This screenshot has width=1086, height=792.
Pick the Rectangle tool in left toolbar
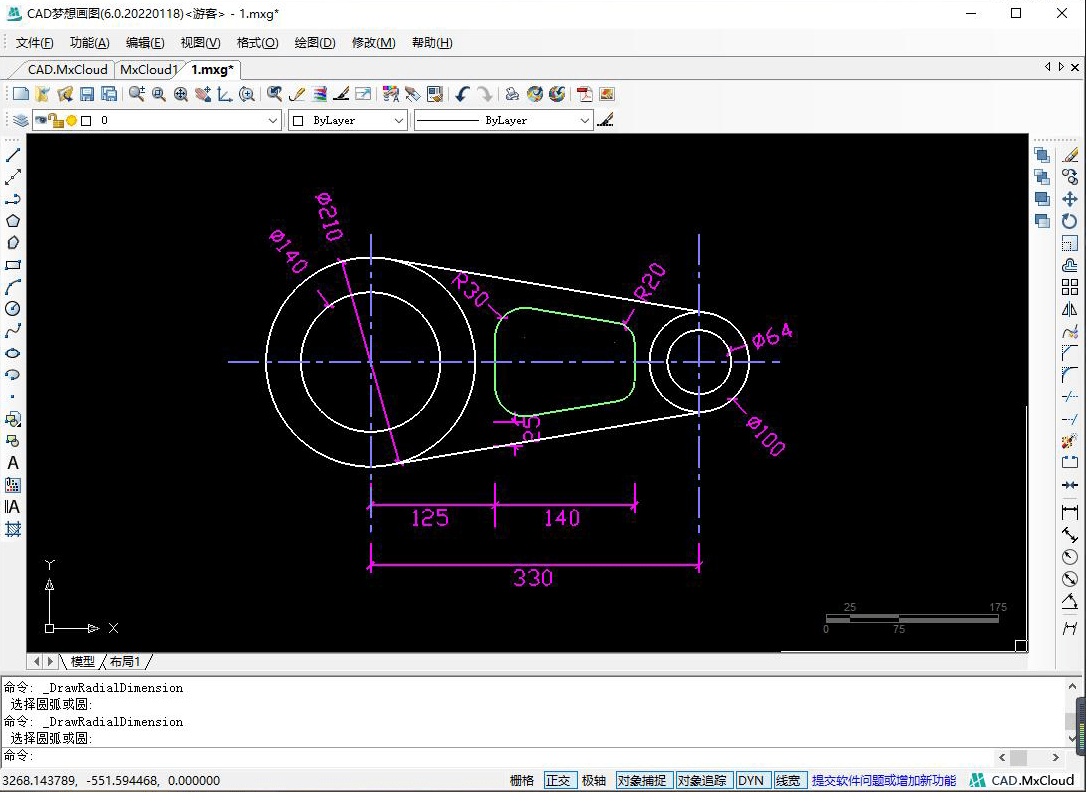13,265
